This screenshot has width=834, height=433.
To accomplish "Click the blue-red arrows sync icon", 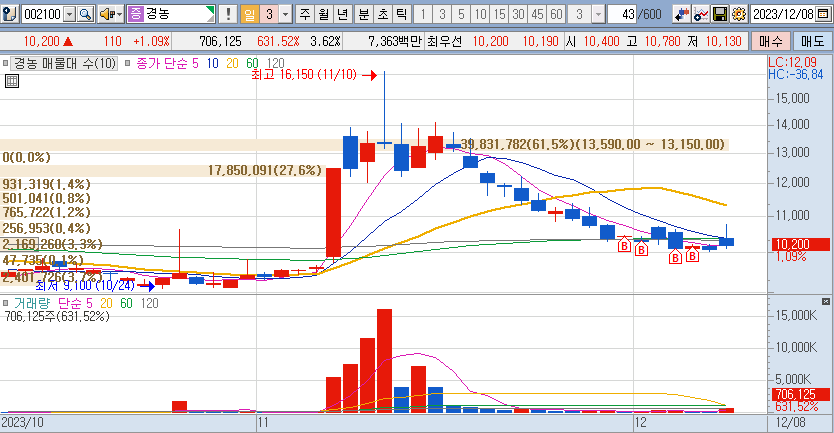I will (x=681, y=14).
